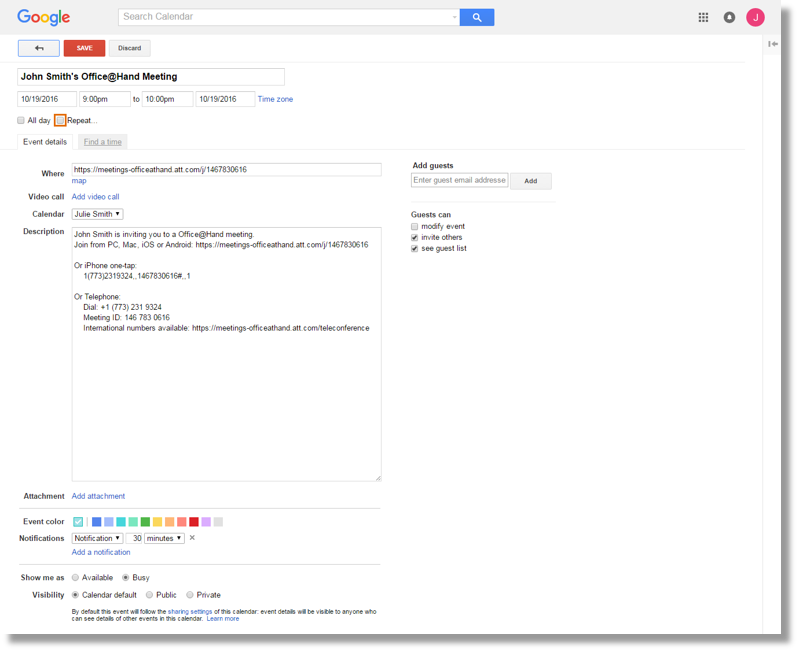
Task: Select Calendar default visibility
Action: 75,595
